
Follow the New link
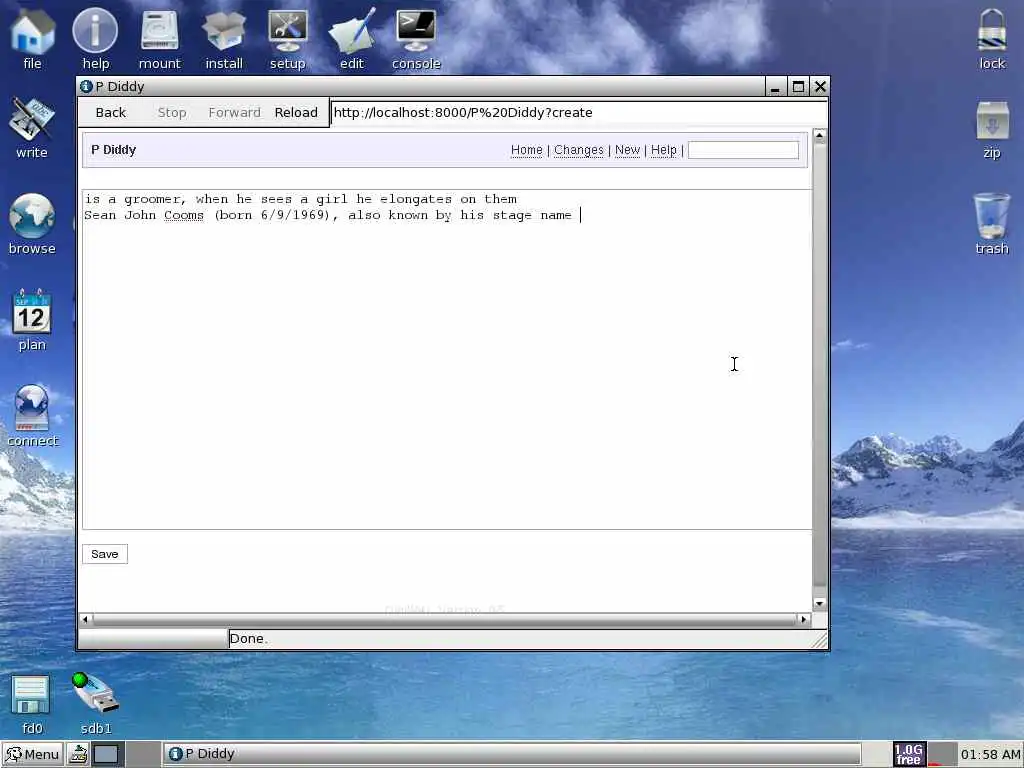(x=627, y=150)
